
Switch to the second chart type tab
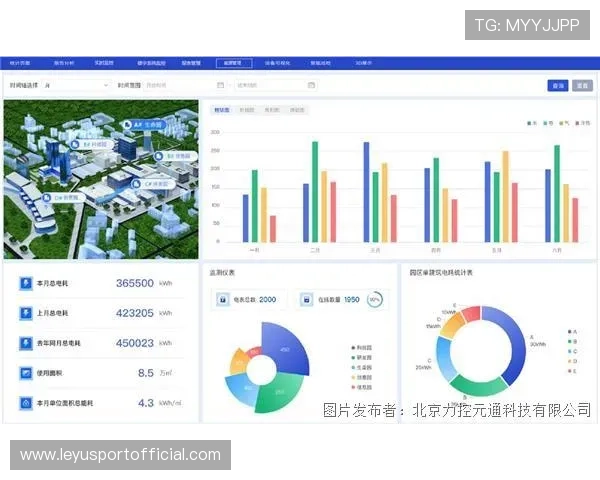pos(247,109)
